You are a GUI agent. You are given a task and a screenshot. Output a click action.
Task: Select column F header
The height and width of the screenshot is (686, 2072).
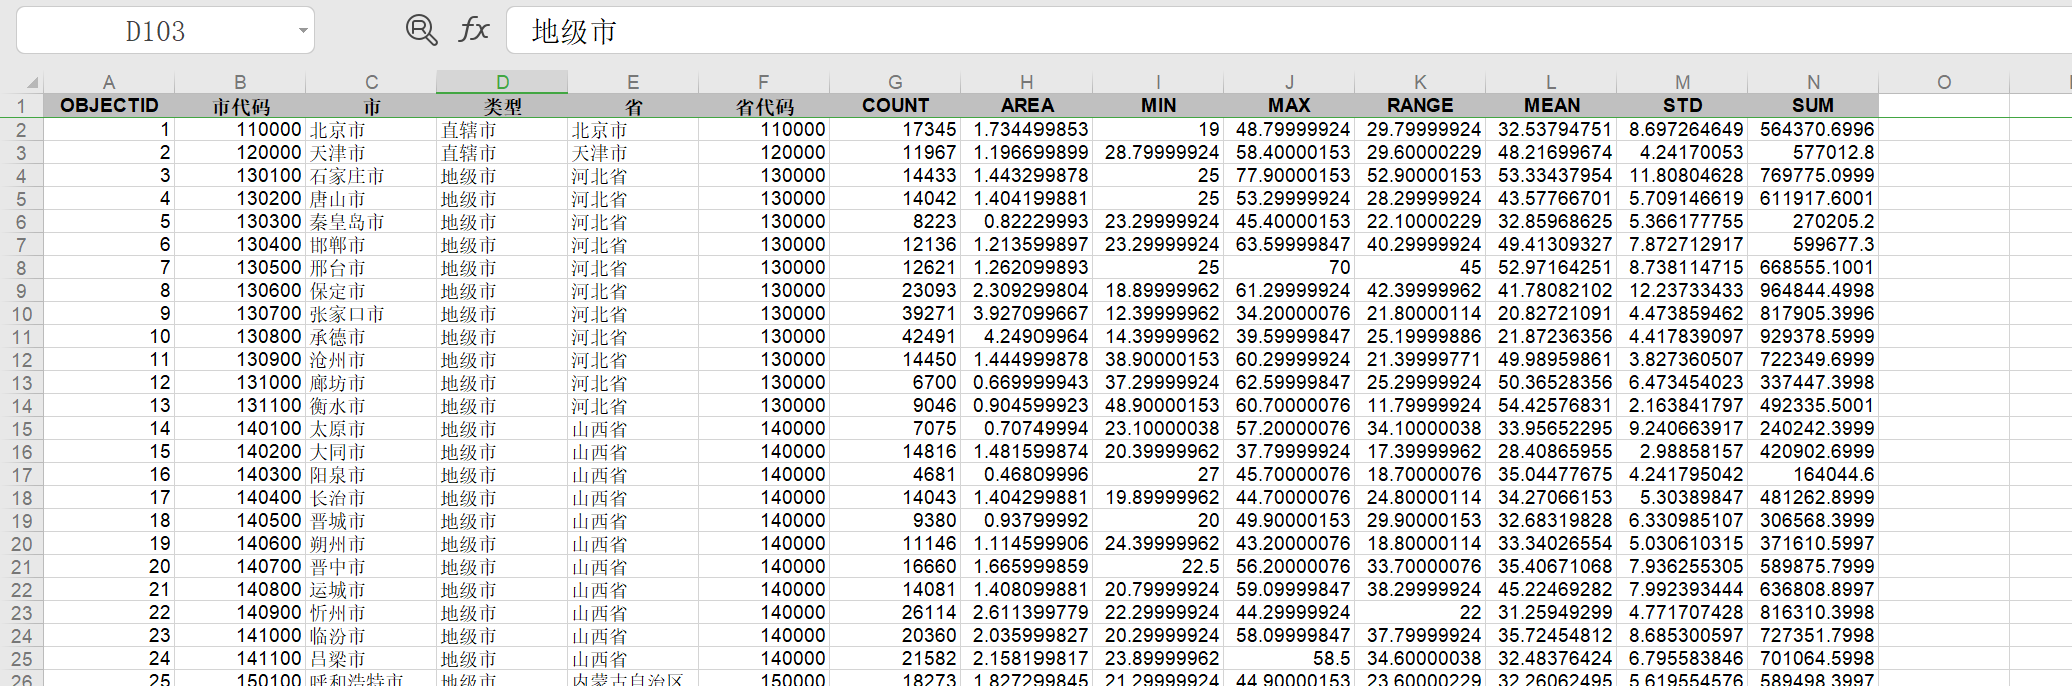pyautogui.click(x=764, y=82)
